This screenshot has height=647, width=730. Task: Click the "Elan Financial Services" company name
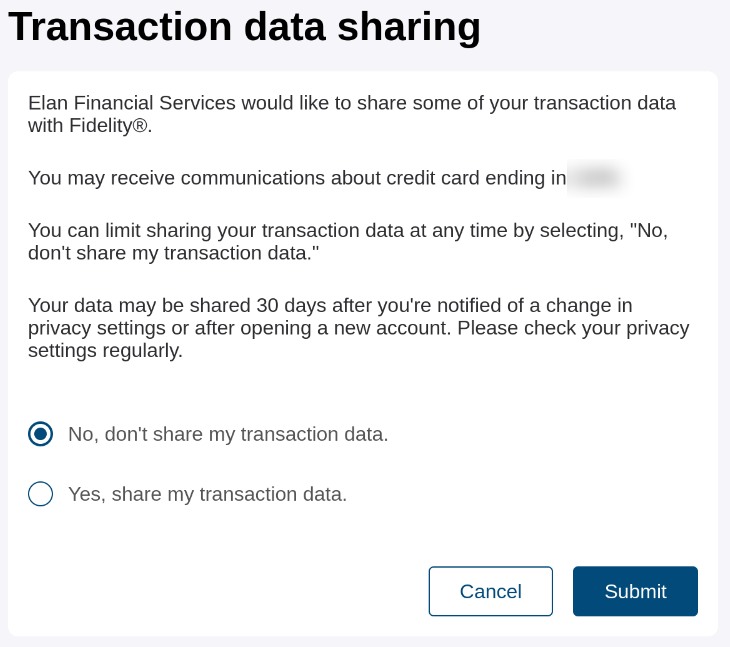coord(132,103)
